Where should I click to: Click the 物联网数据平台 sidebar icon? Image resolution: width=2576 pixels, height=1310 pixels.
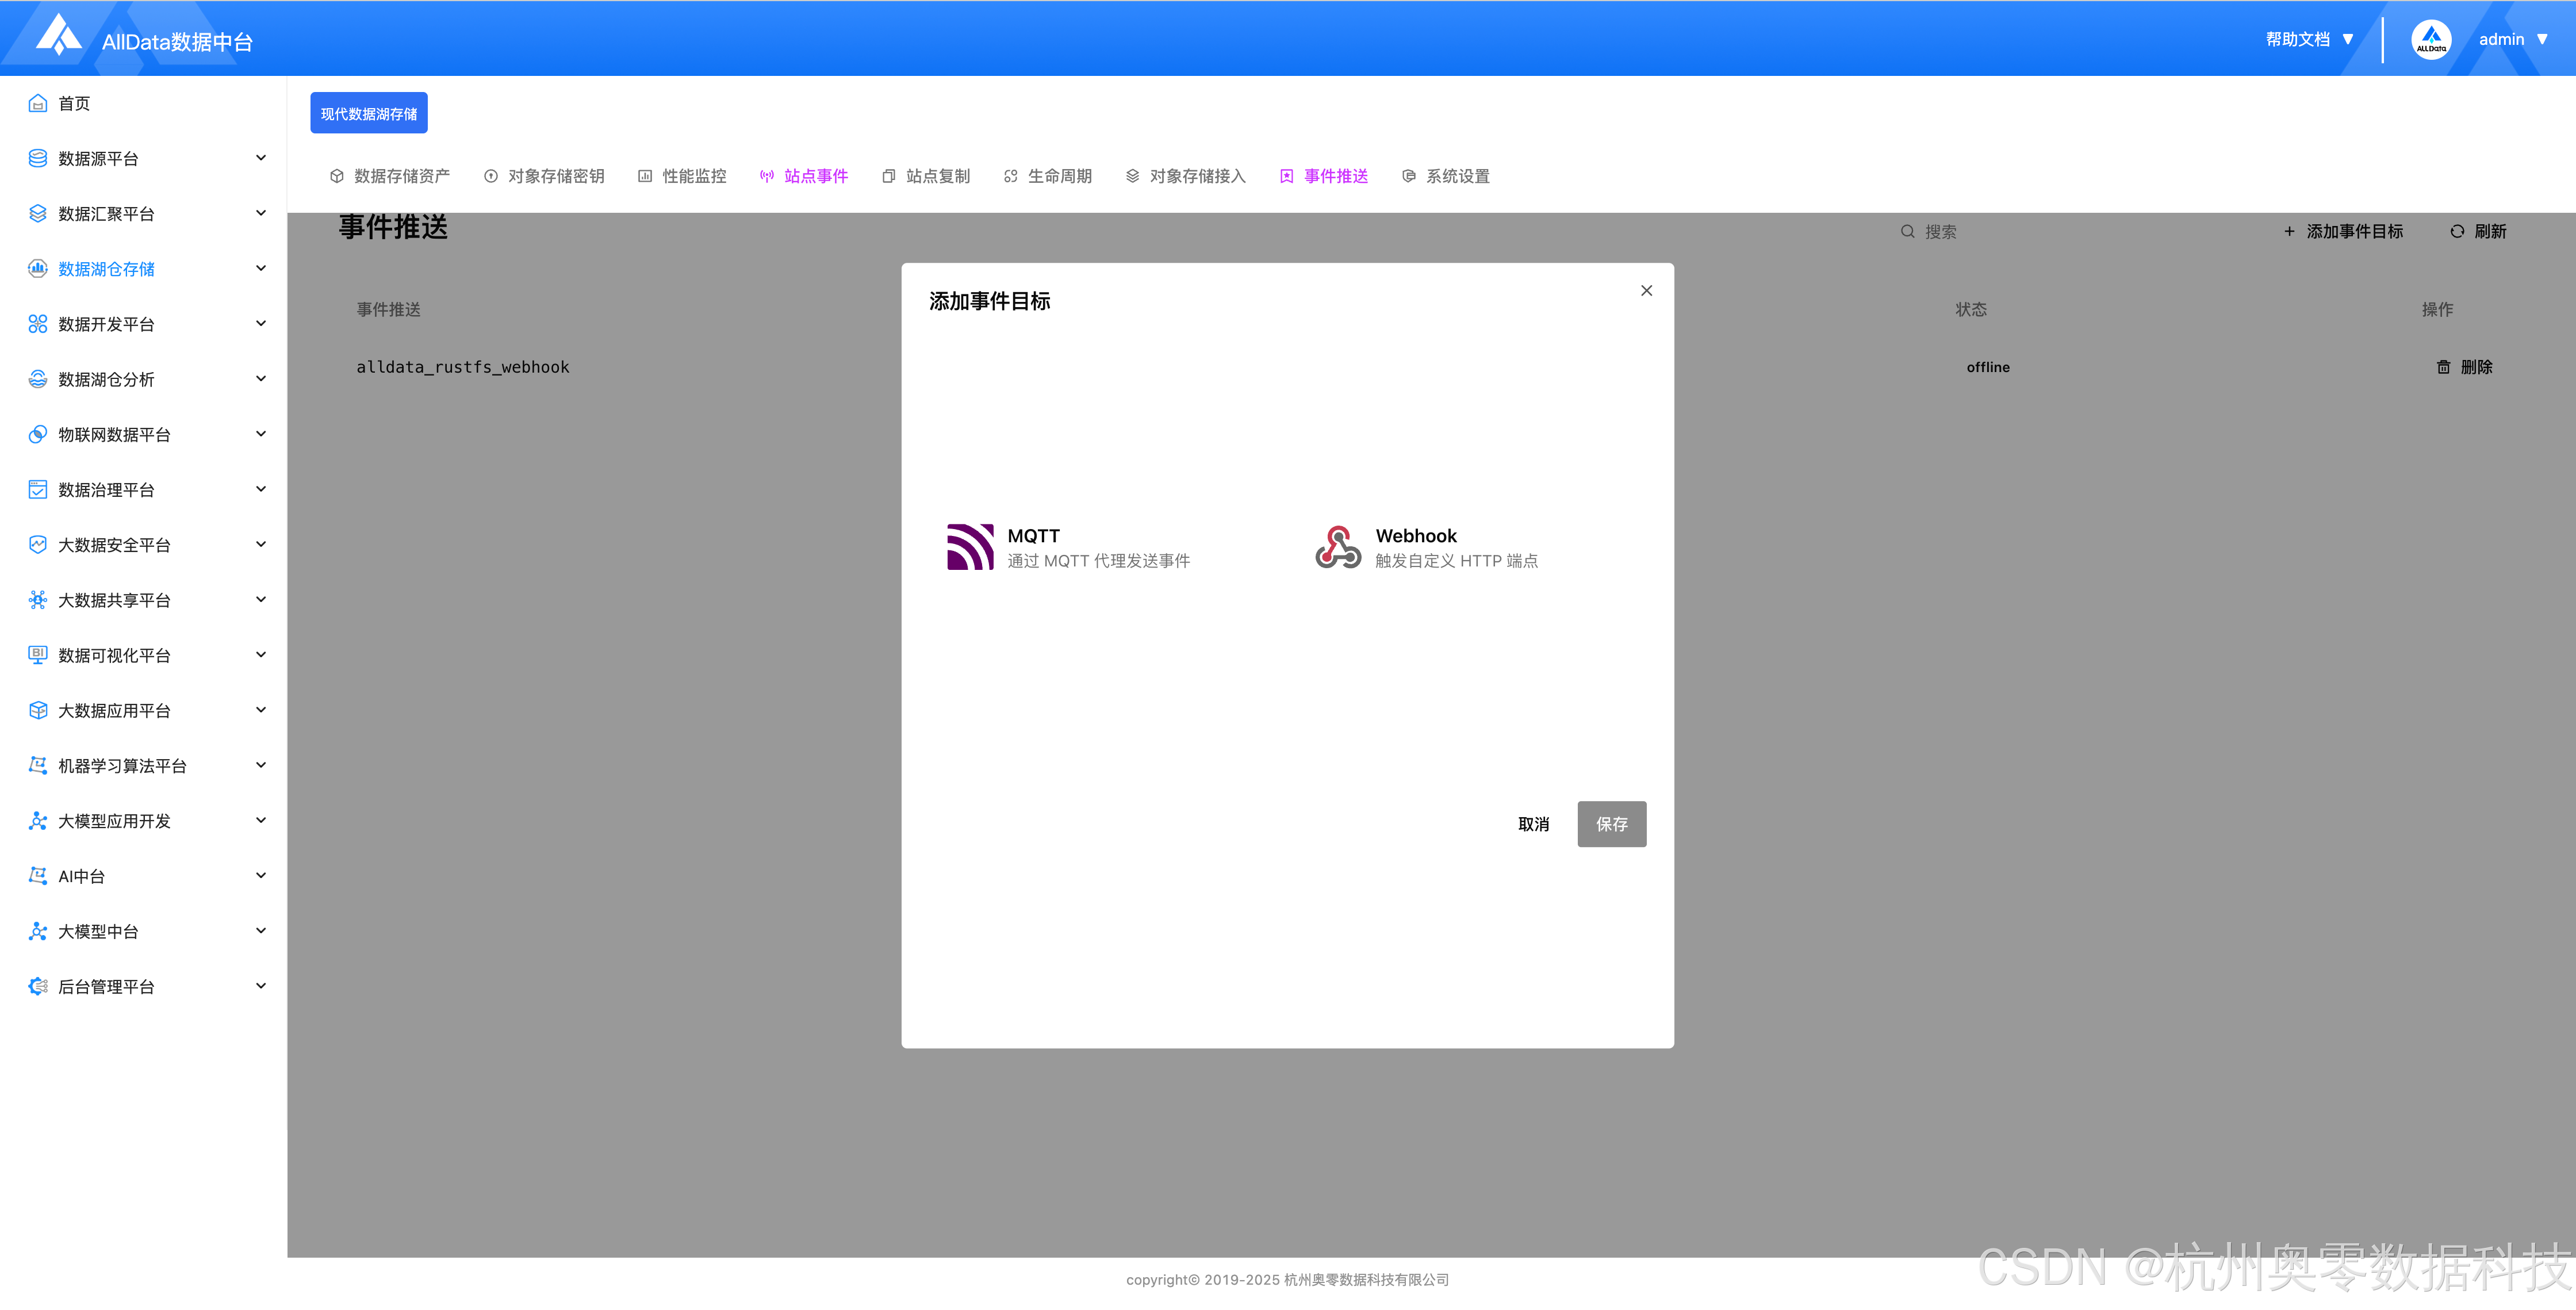tap(38, 434)
